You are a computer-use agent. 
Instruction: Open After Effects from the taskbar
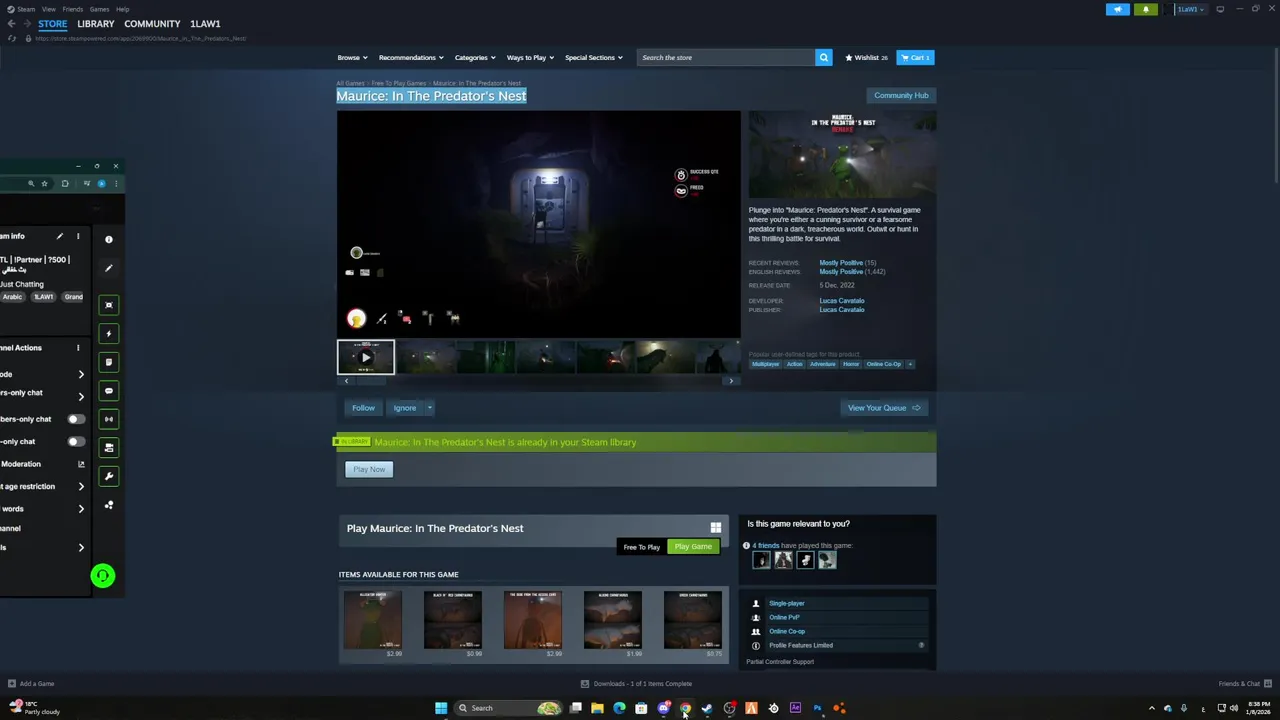(x=795, y=708)
